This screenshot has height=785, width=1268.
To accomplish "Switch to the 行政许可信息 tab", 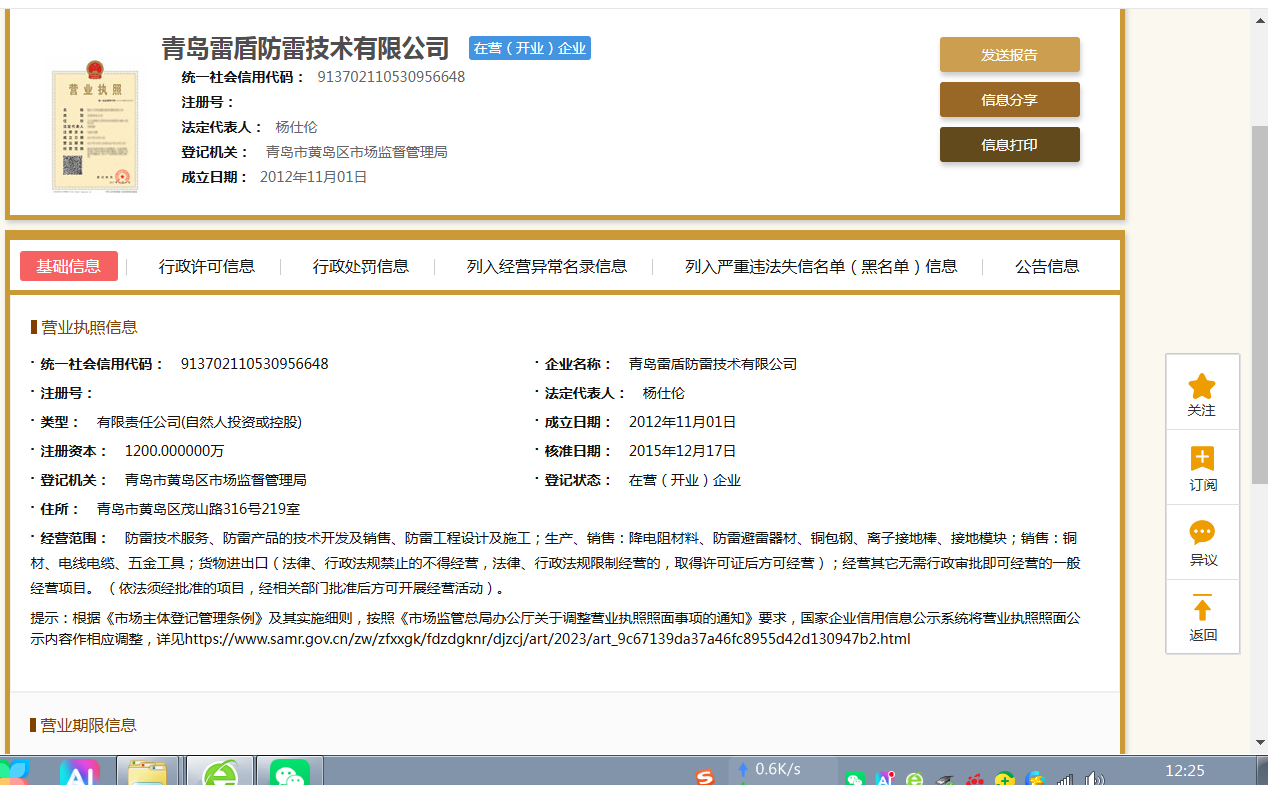I will point(207,266).
